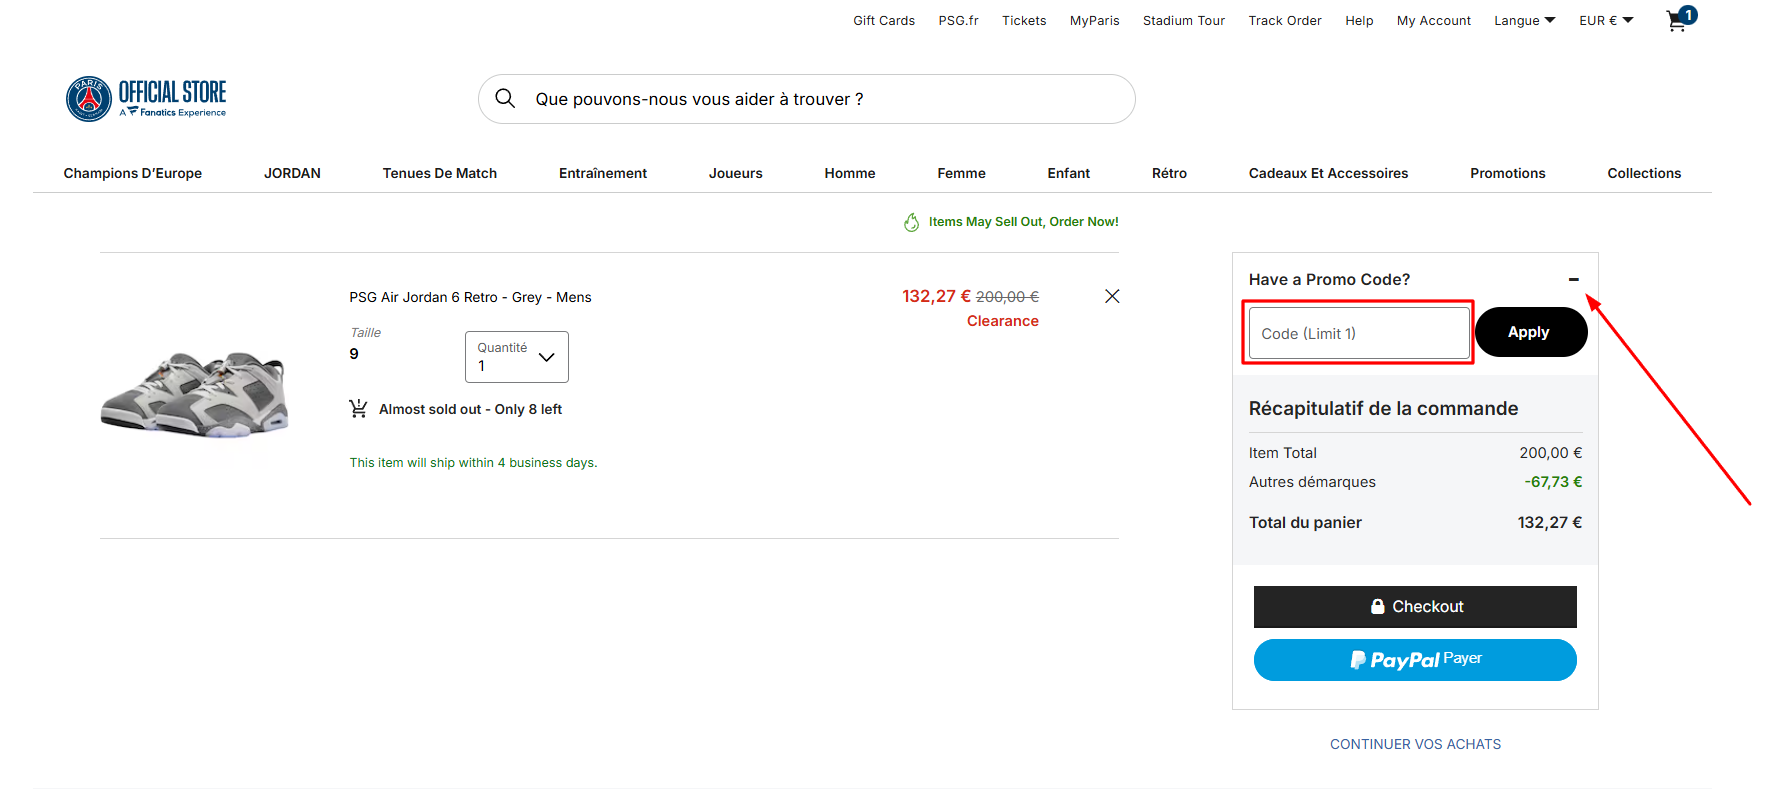Apply the promo code
Screen dimensions: 1768x810
pos(1531,332)
